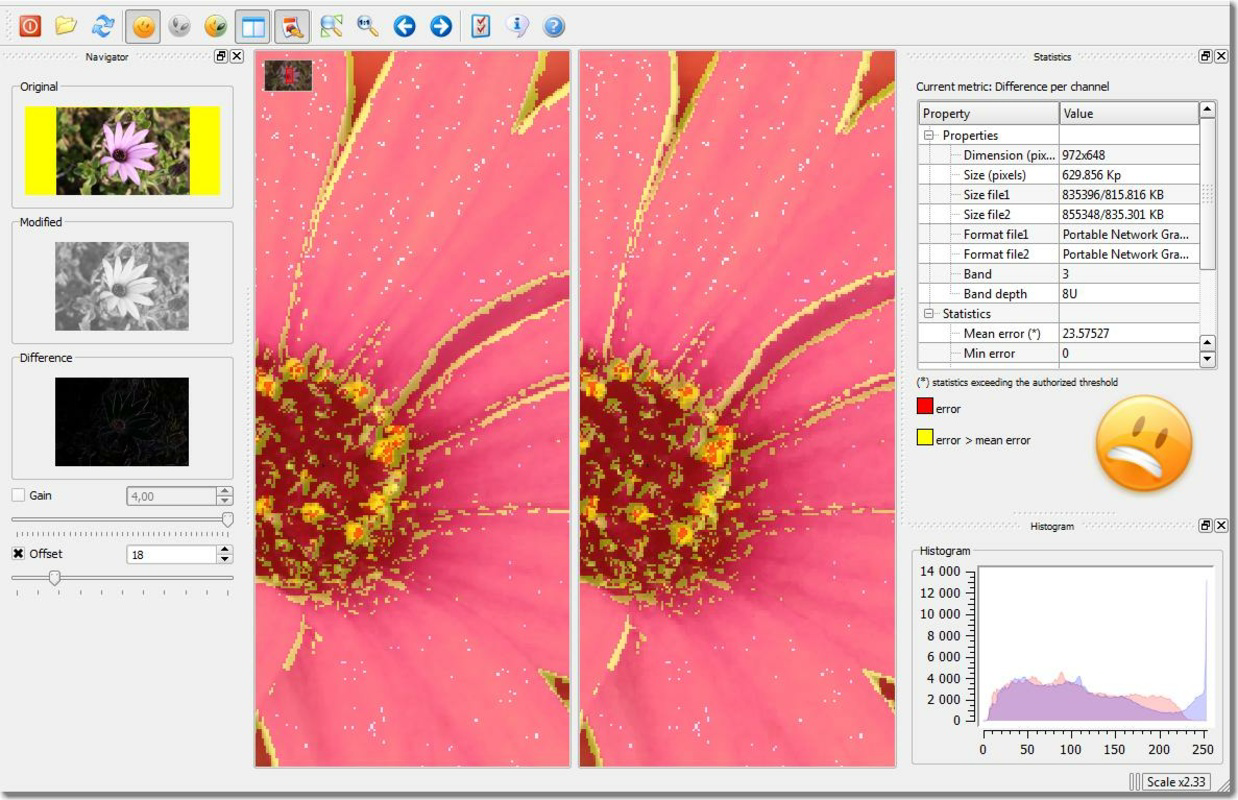Enable the Gain checkbox

coord(18,495)
